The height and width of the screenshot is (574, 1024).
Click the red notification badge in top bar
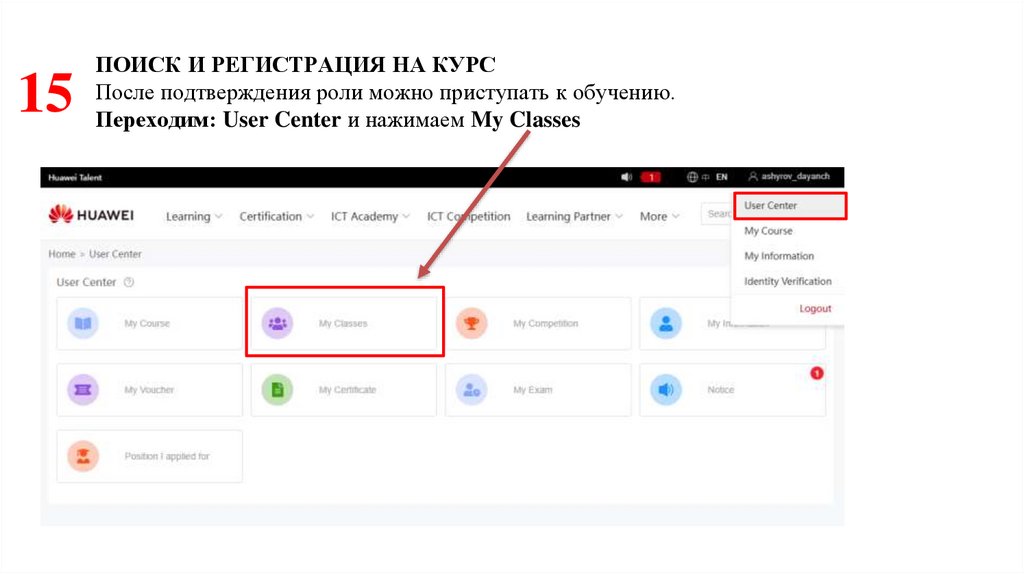[651, 177]
